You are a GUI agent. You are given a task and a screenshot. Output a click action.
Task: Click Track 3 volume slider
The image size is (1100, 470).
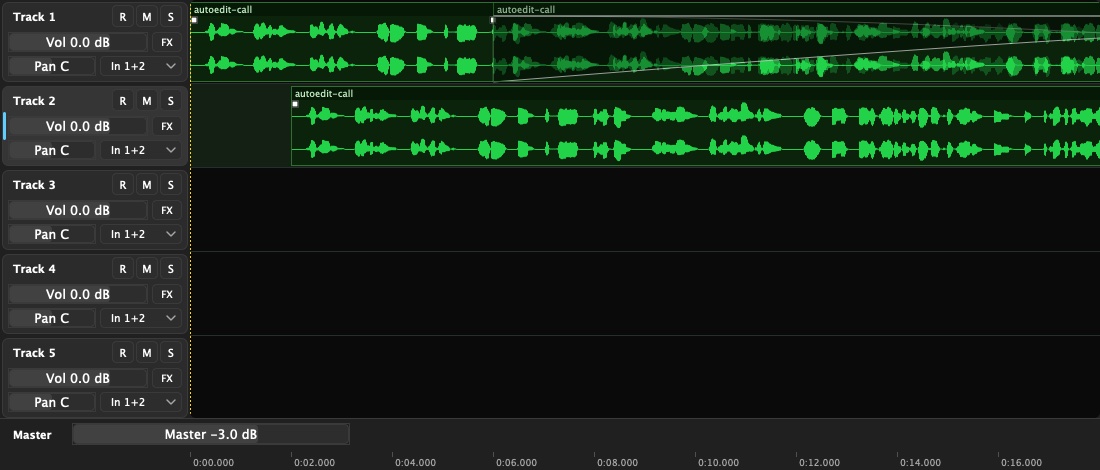coord(78,210)
